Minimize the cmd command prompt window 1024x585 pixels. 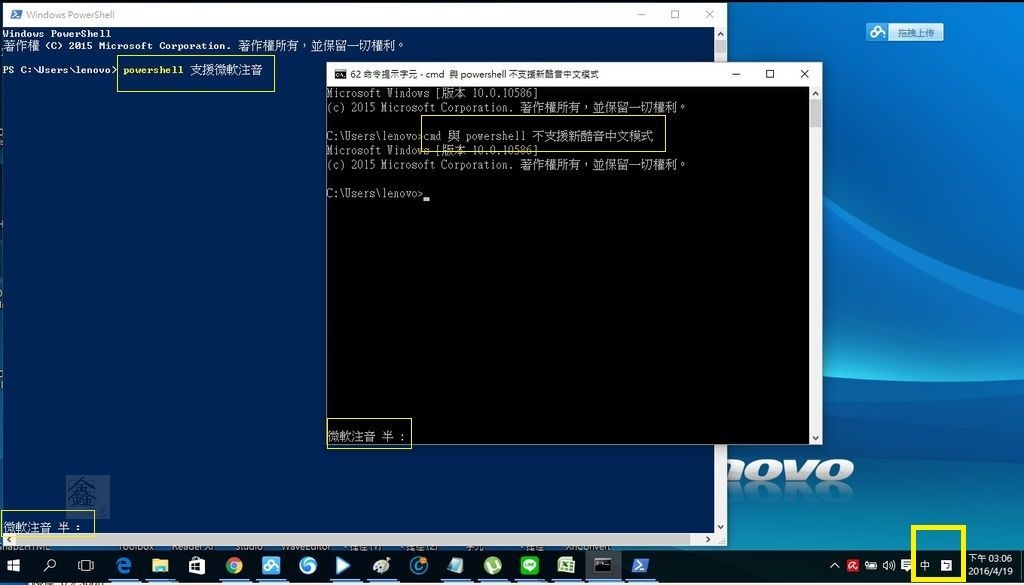coord(735,74)
